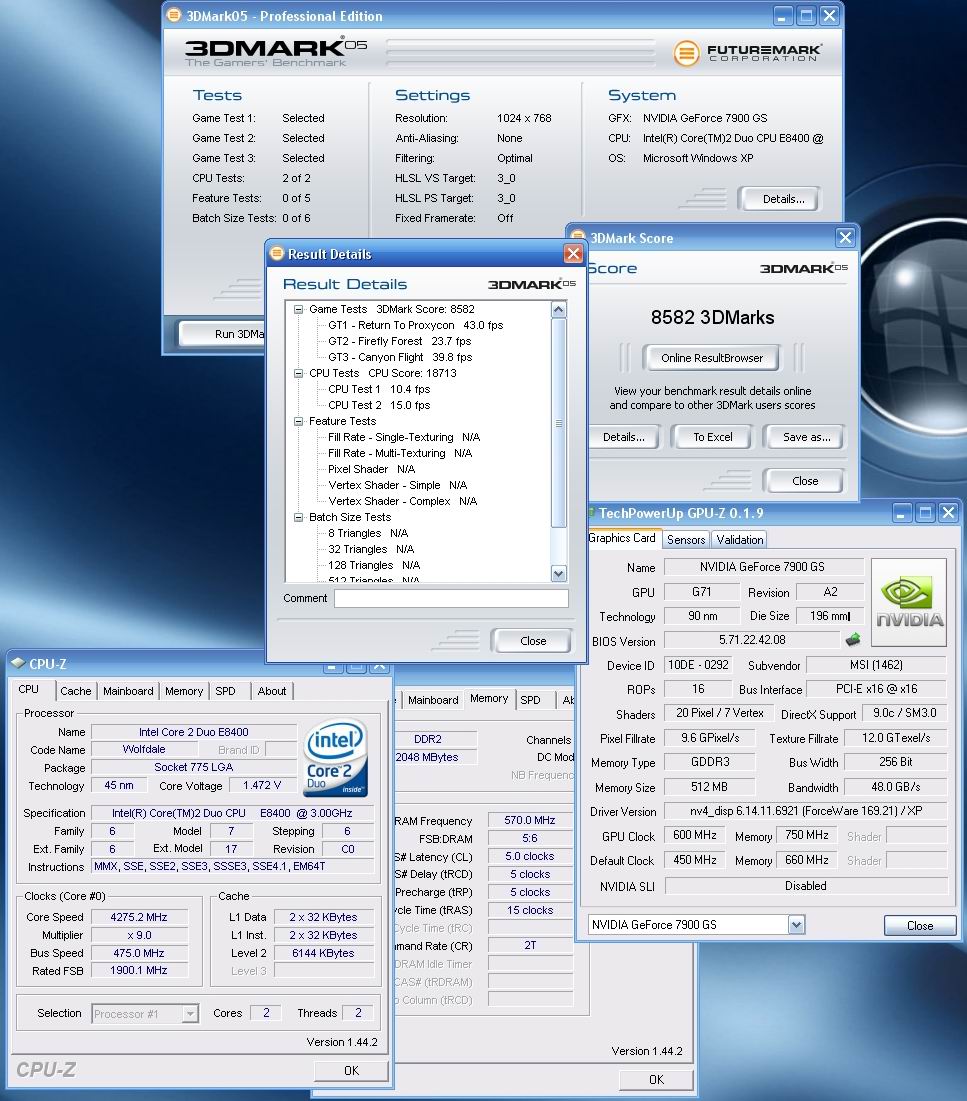
Task: Open SPD tab in rear CPU-Z window
Action: click(x=530, y=700)
